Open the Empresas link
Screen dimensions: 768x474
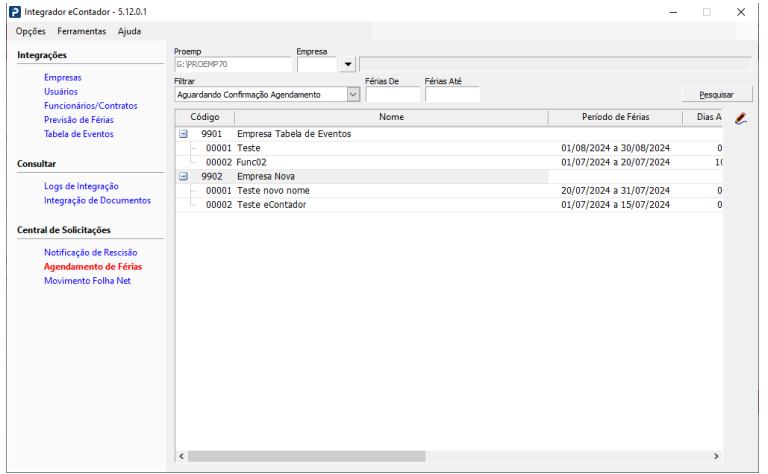63,77
